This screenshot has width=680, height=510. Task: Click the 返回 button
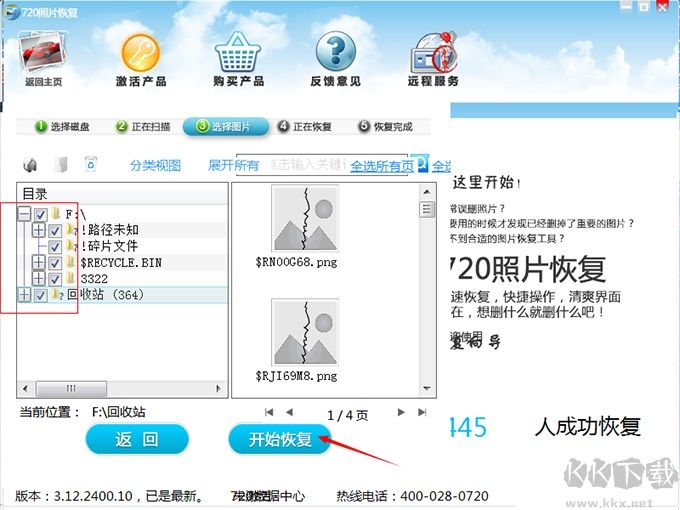(137, 439)
